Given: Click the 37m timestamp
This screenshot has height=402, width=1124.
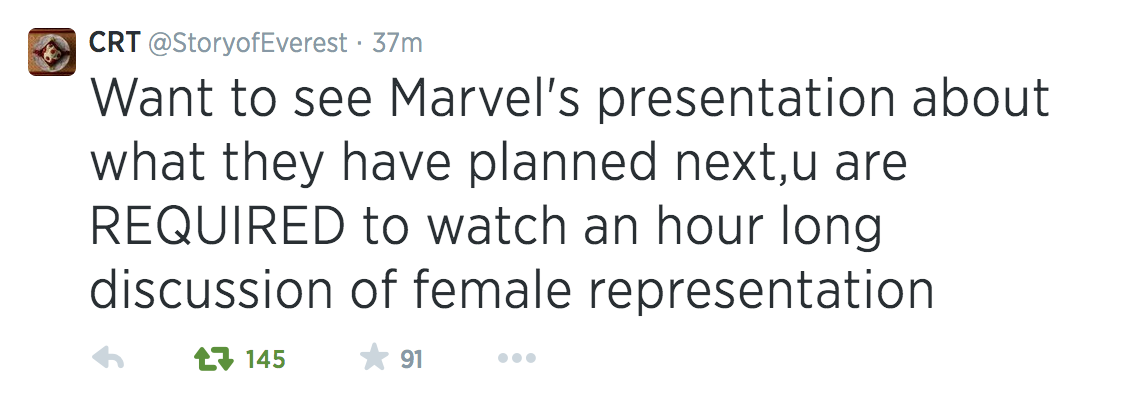Looking at the screenshot, I should tap(396, 43).
